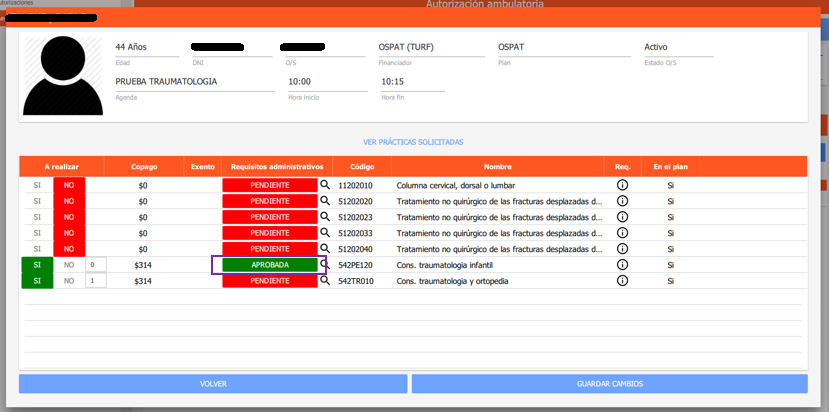Click APROBADA status for code 542PE120
The height and width of the screenshot is (412, 829).
(270, 265)
